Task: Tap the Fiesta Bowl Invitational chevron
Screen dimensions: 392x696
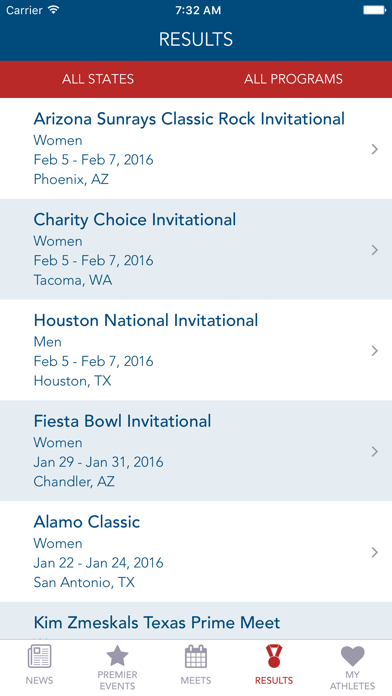Action: click(x=375, y=451)
